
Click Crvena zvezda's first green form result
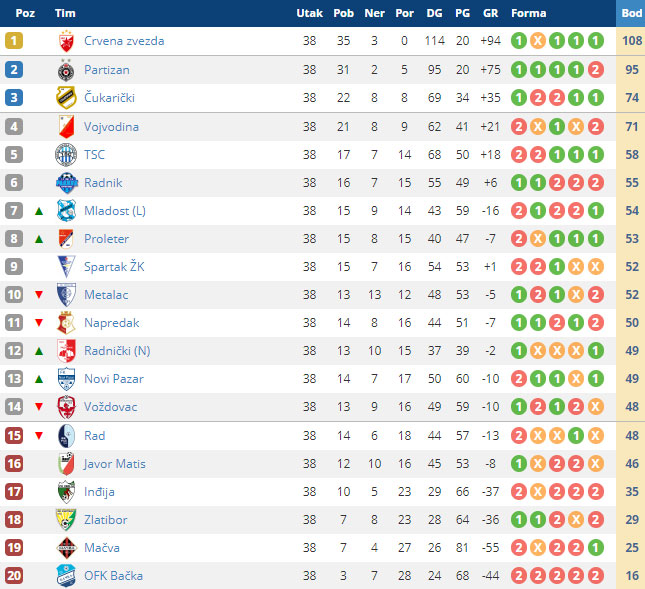pos(519,41)
